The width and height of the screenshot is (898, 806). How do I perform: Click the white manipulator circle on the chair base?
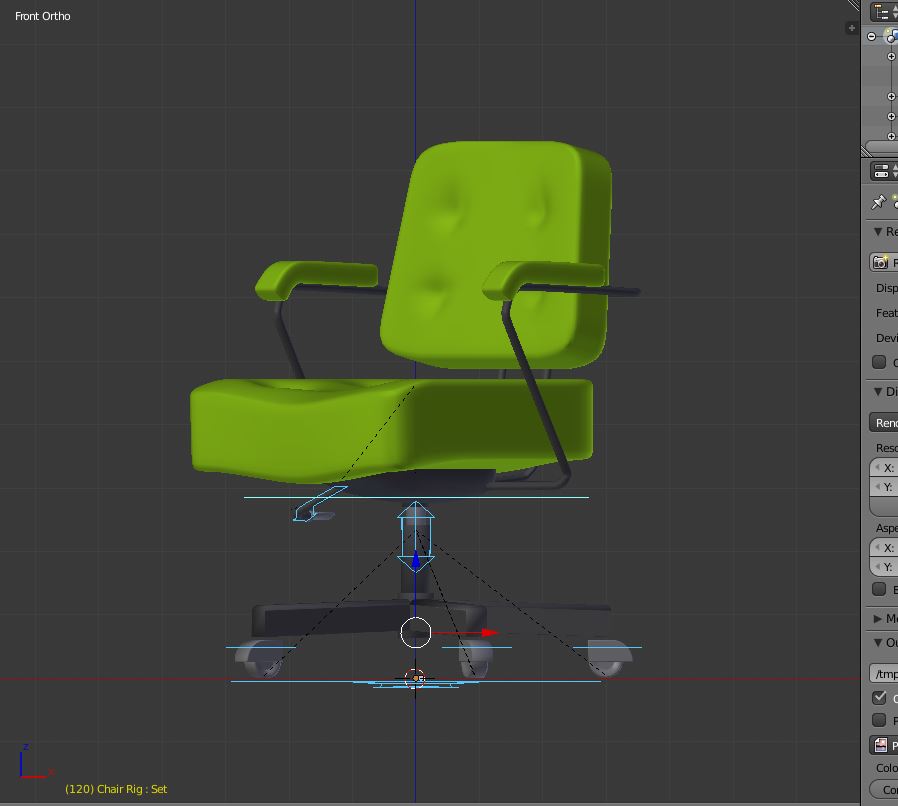click(415, 632)
